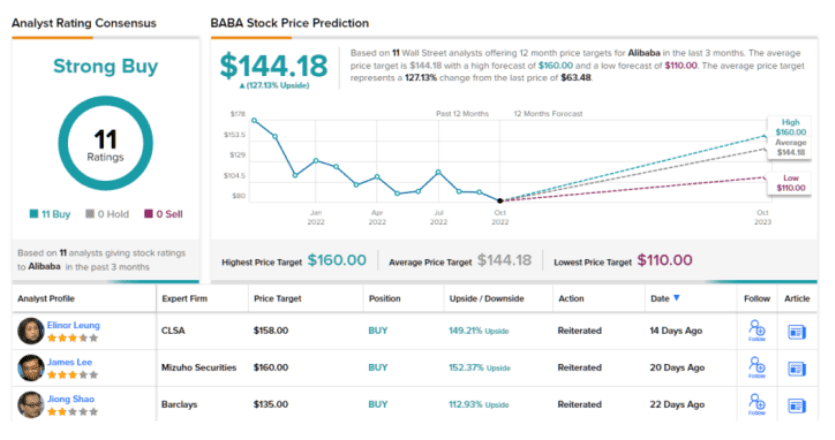The height and width of the screenshot is (440, 835).
Task: Follow analyst Elinor Leung
Action: (756, 330)
